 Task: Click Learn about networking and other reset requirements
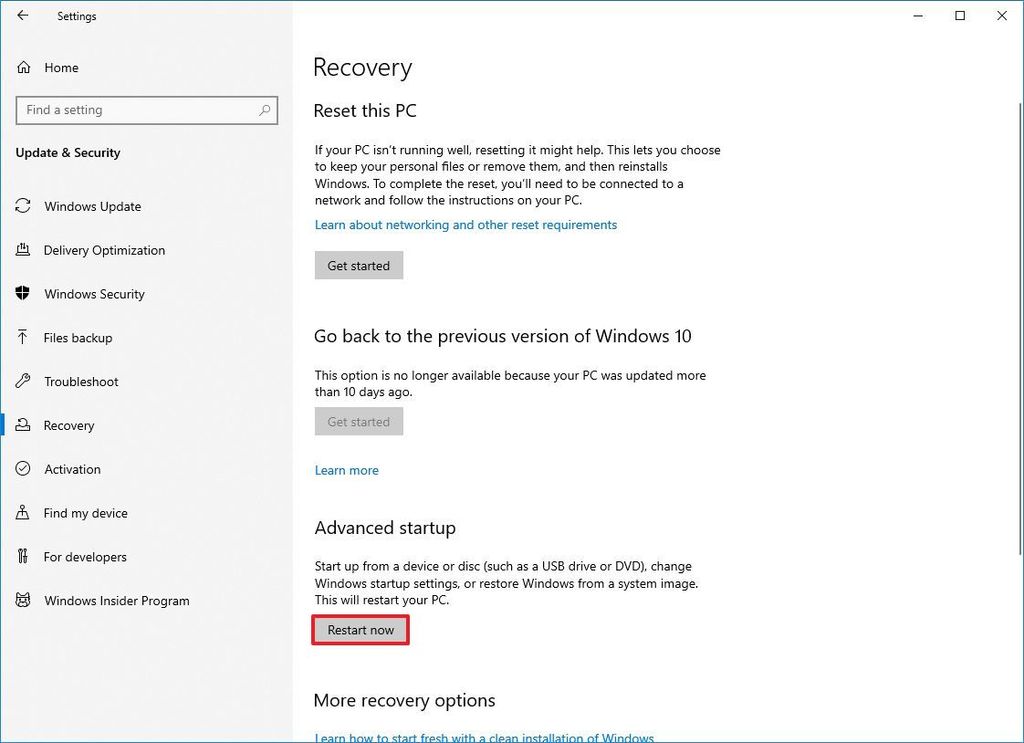coord(465,224)
